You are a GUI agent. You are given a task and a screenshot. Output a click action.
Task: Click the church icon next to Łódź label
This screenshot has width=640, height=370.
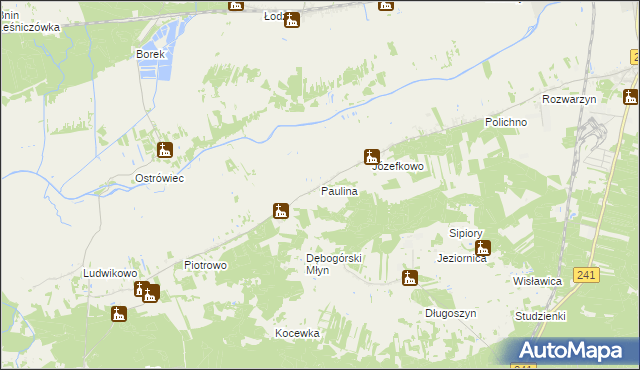click(292, 20)
